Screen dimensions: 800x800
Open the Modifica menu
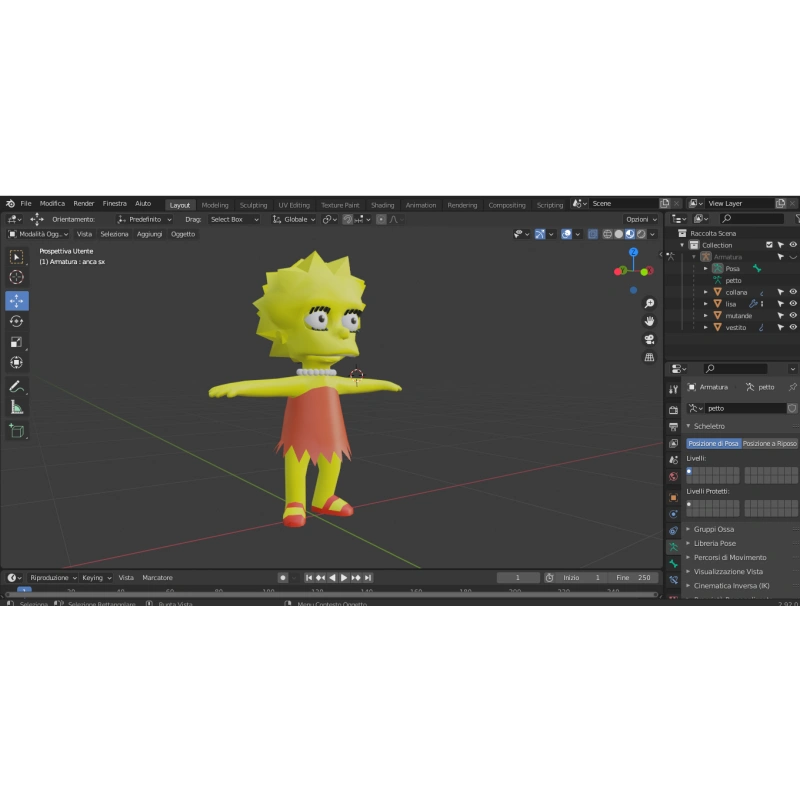(52, 204)
